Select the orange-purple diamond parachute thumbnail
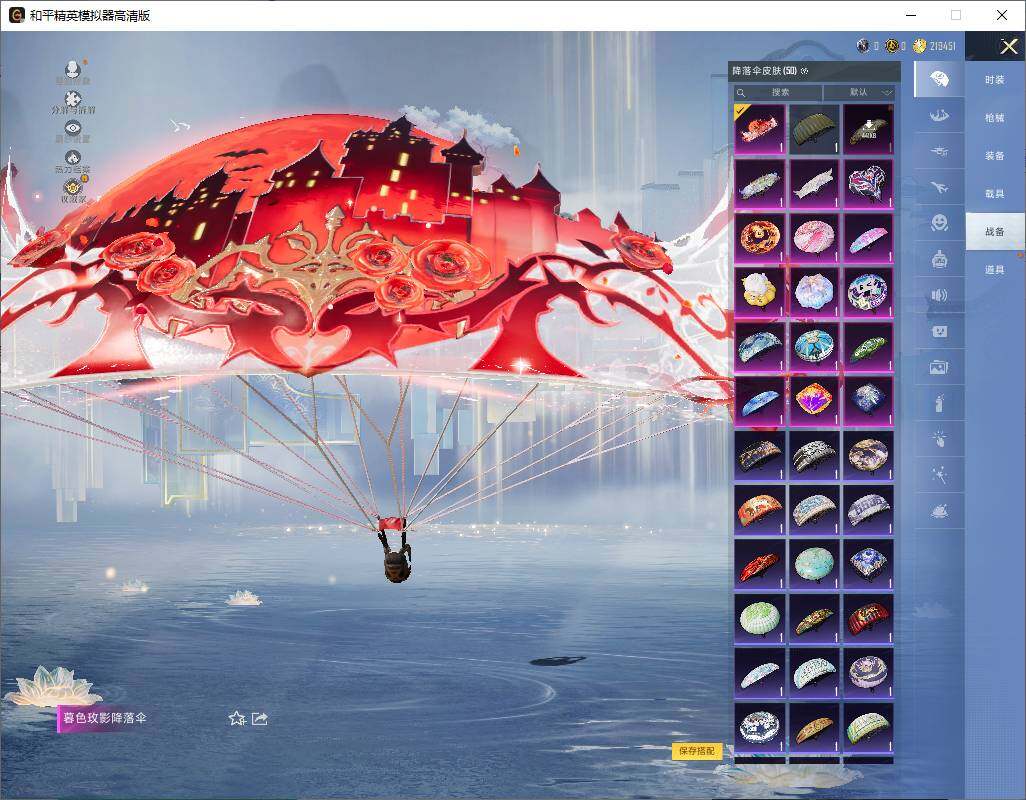Screen dimensions: 1026x800 tap(814, 401)
